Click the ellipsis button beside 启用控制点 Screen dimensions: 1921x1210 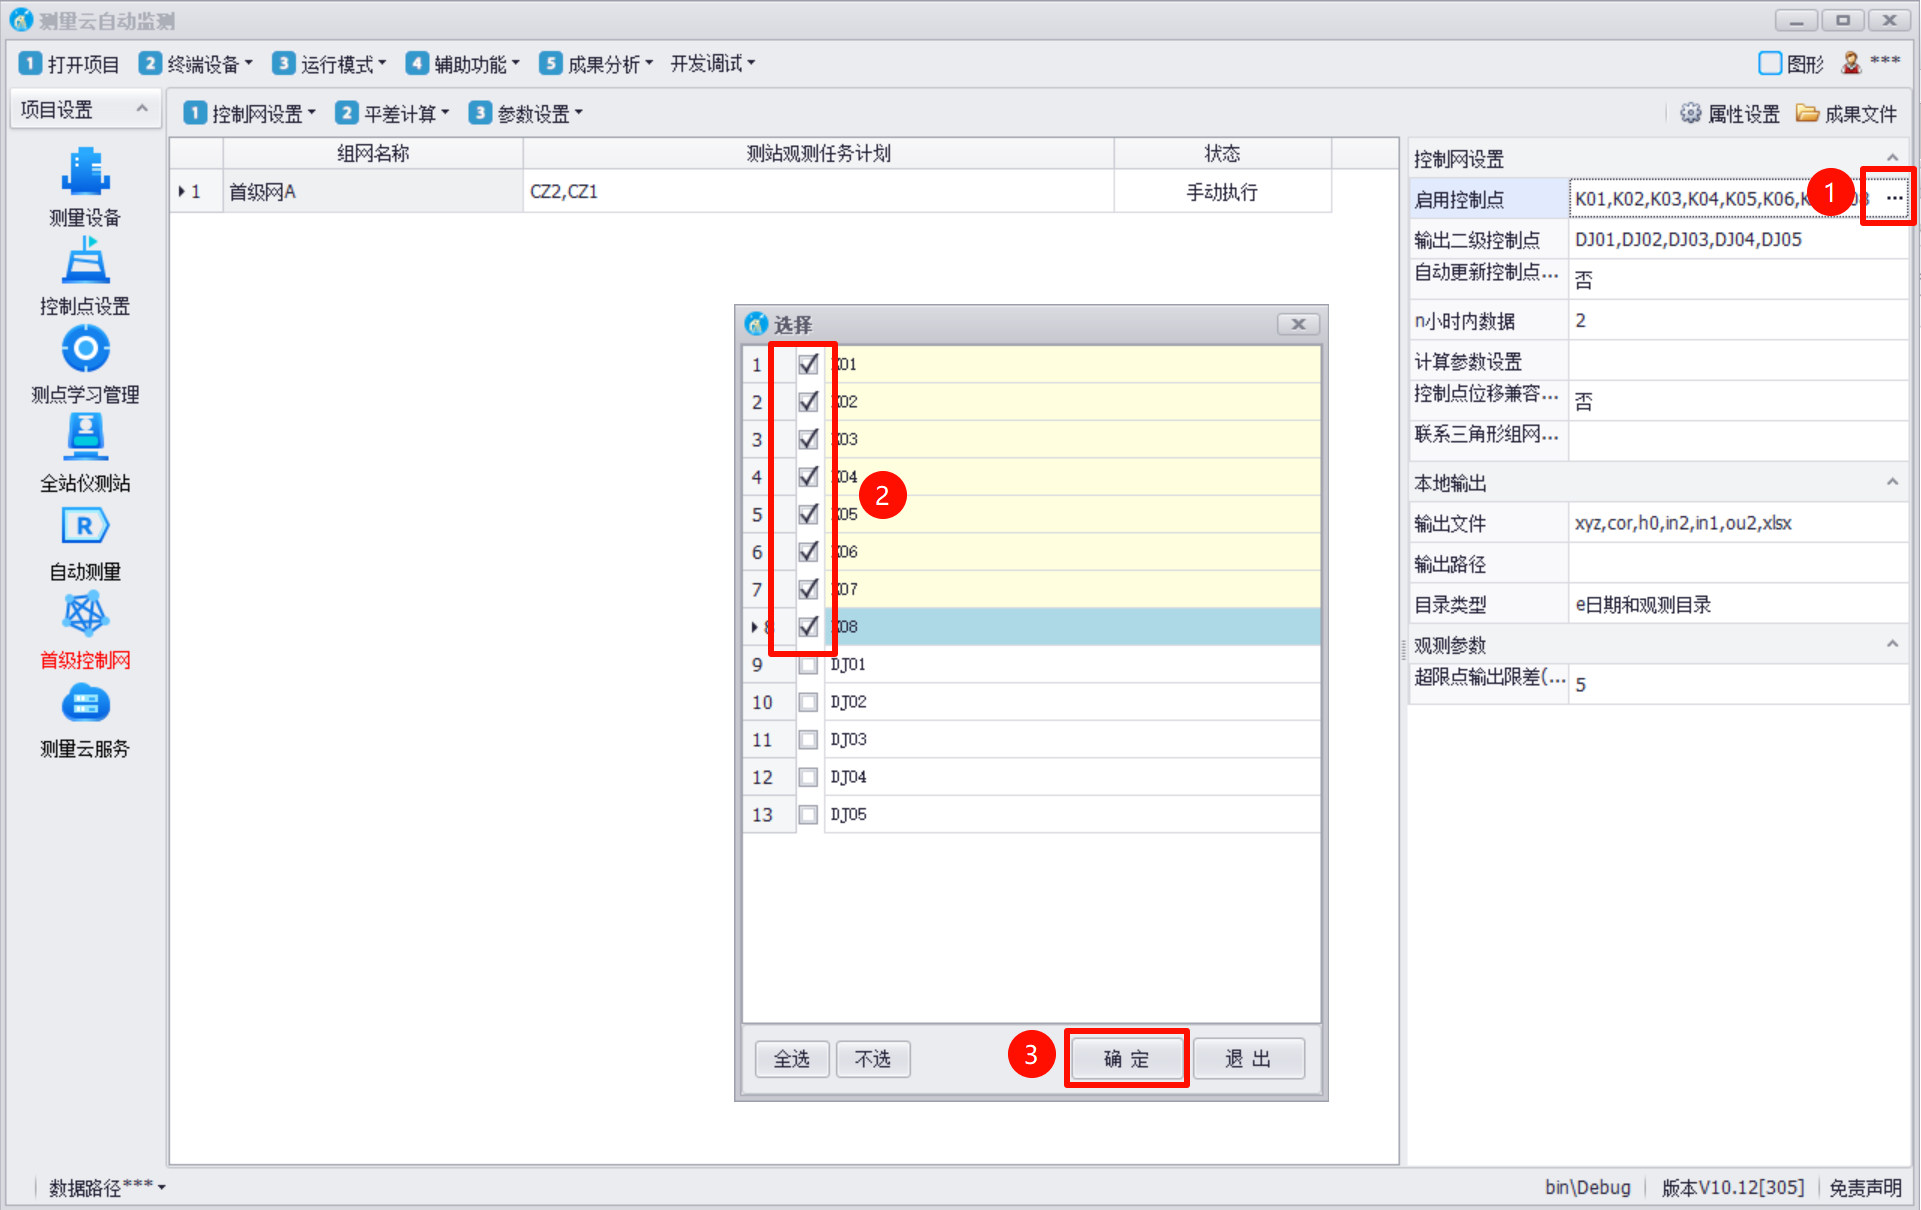pos(1894,198)
